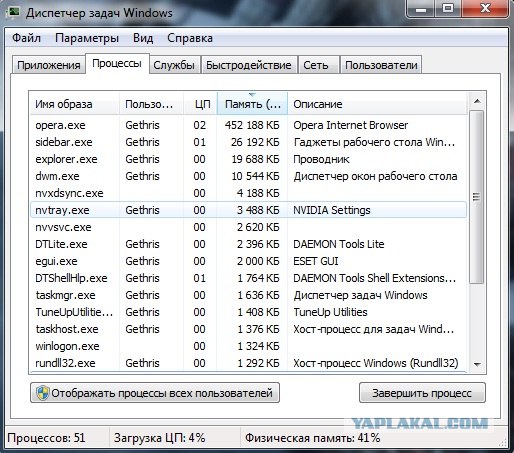Open the Параметры menu
The height and width of the screenshot is (453, 514).
click(87, 38)
